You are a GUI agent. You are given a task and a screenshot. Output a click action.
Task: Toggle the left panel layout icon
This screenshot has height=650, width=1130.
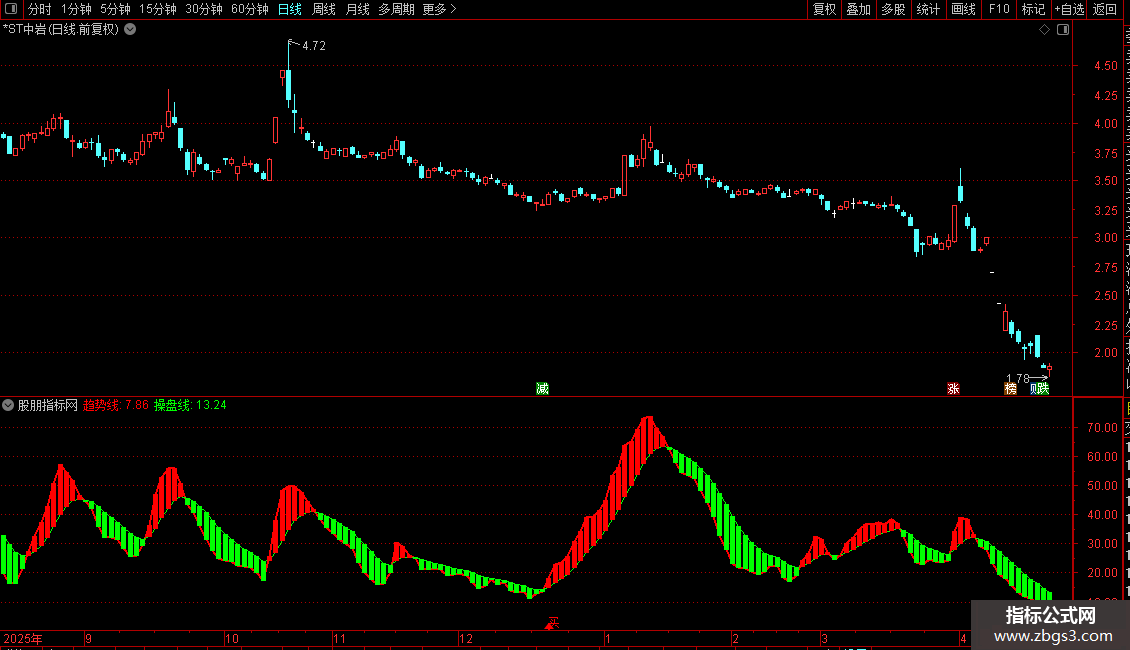(11, 9)
